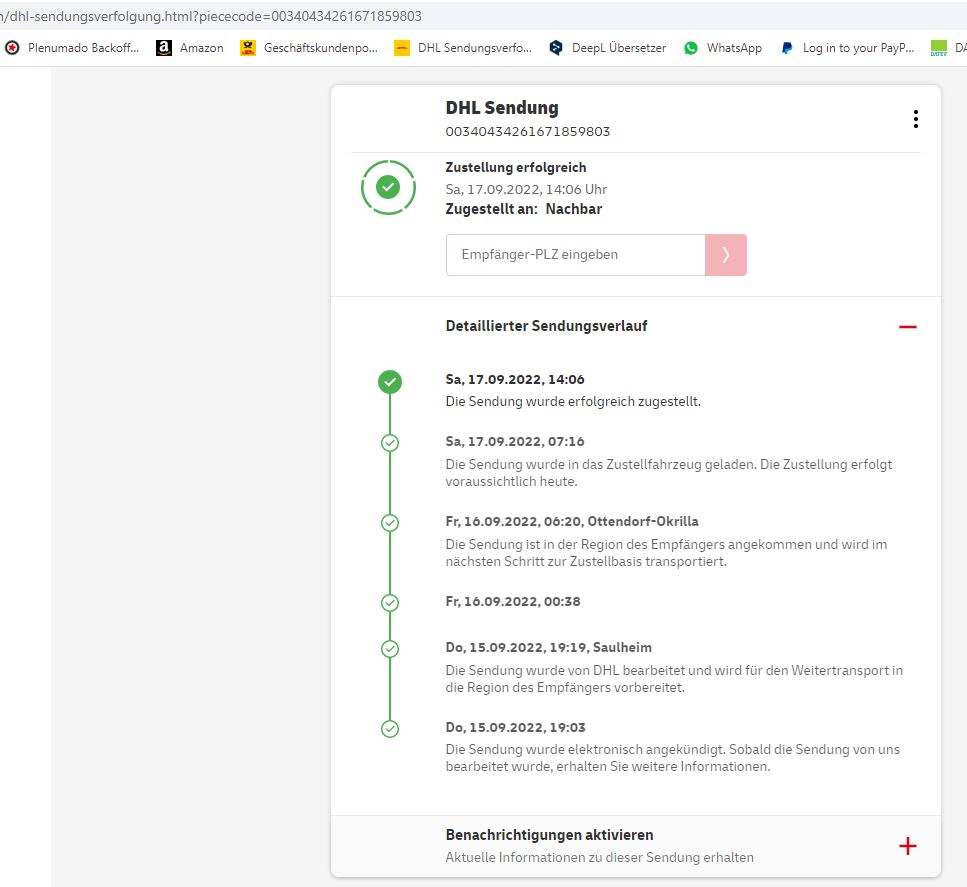Click the timeline checkmark for 16.09.2022, 00:38

tap(390, 603)
